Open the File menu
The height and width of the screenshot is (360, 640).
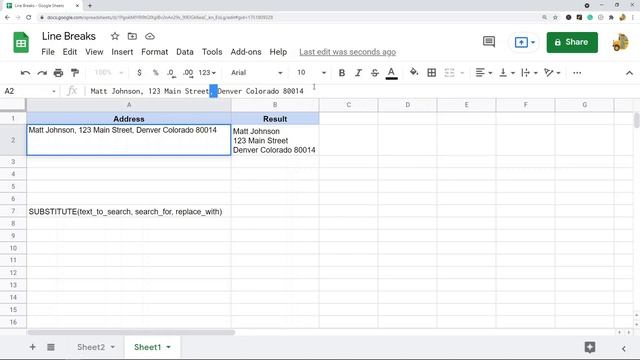48,52
